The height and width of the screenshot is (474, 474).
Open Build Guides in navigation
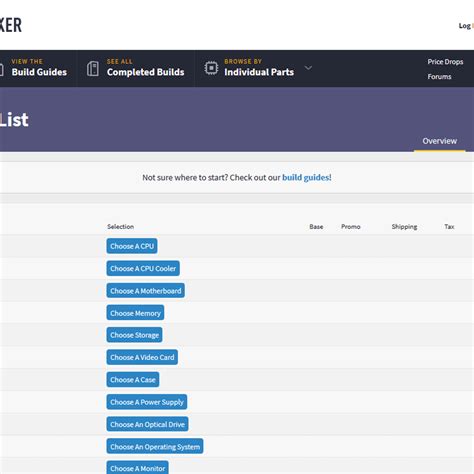tap(39, 67)
